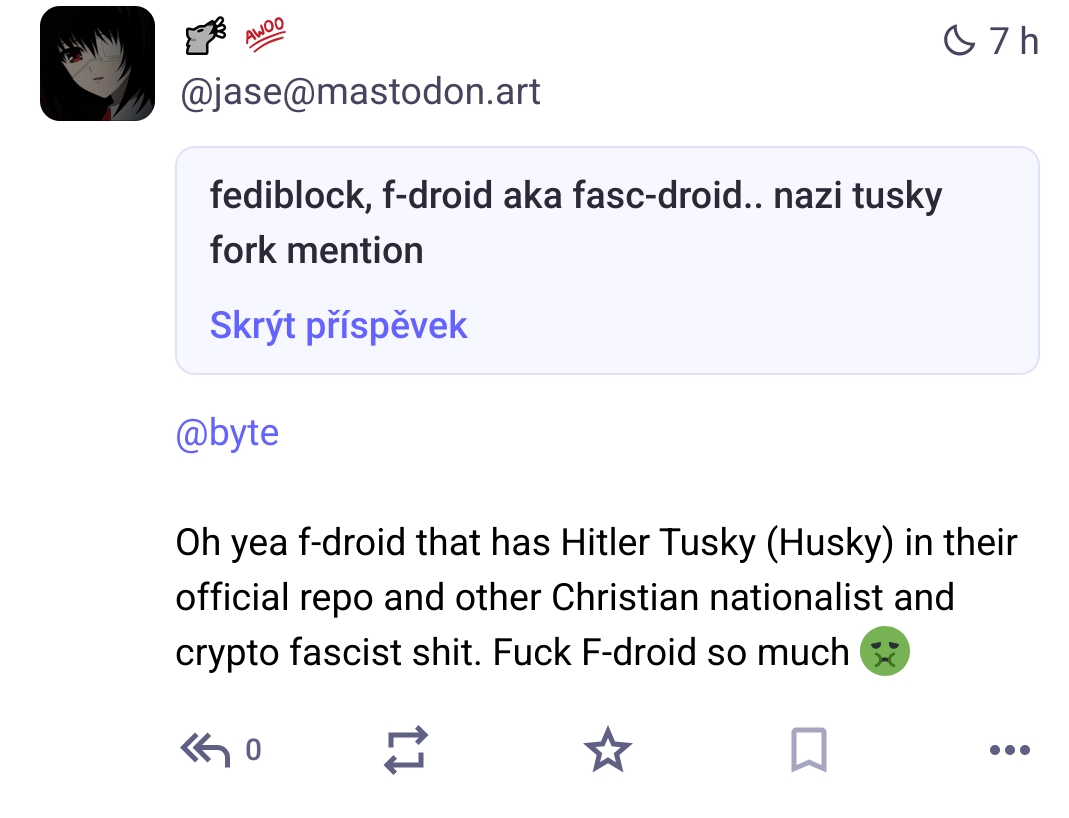Click the reply count showing 0
1069x818 pixels.
coord(253,750)
